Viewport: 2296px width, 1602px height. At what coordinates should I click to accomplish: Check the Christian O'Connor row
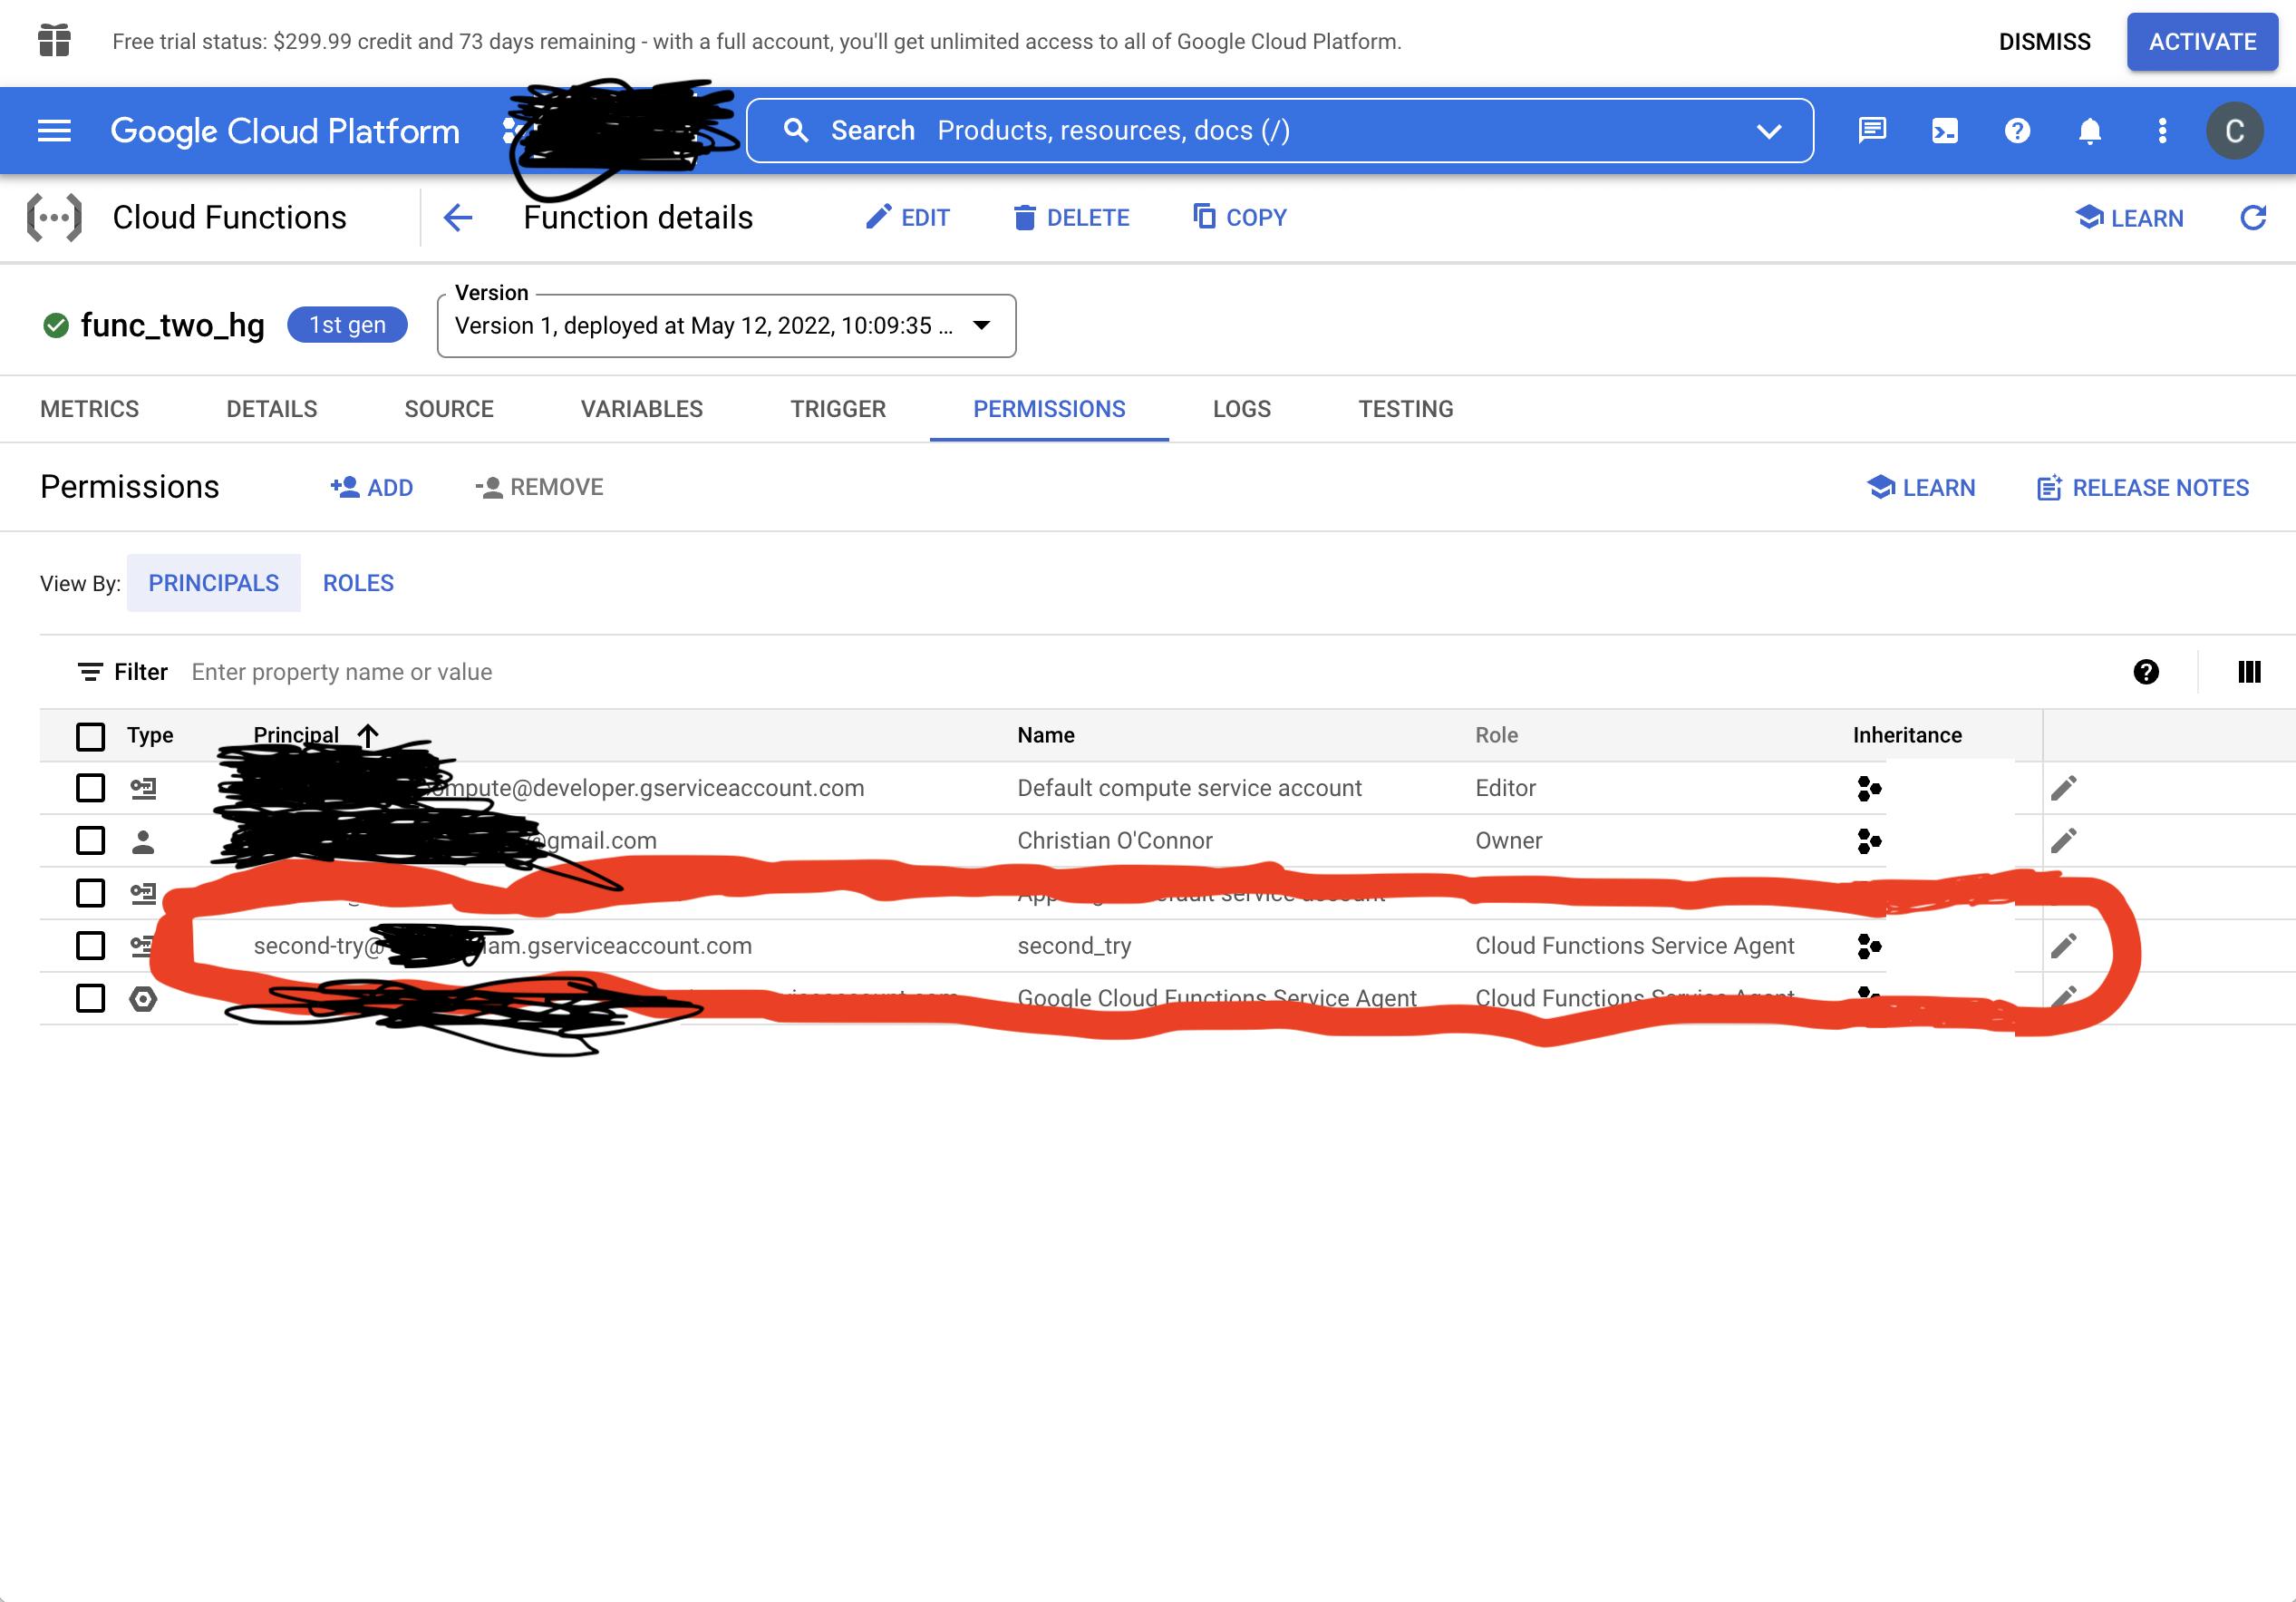click(x=91, y=840)
